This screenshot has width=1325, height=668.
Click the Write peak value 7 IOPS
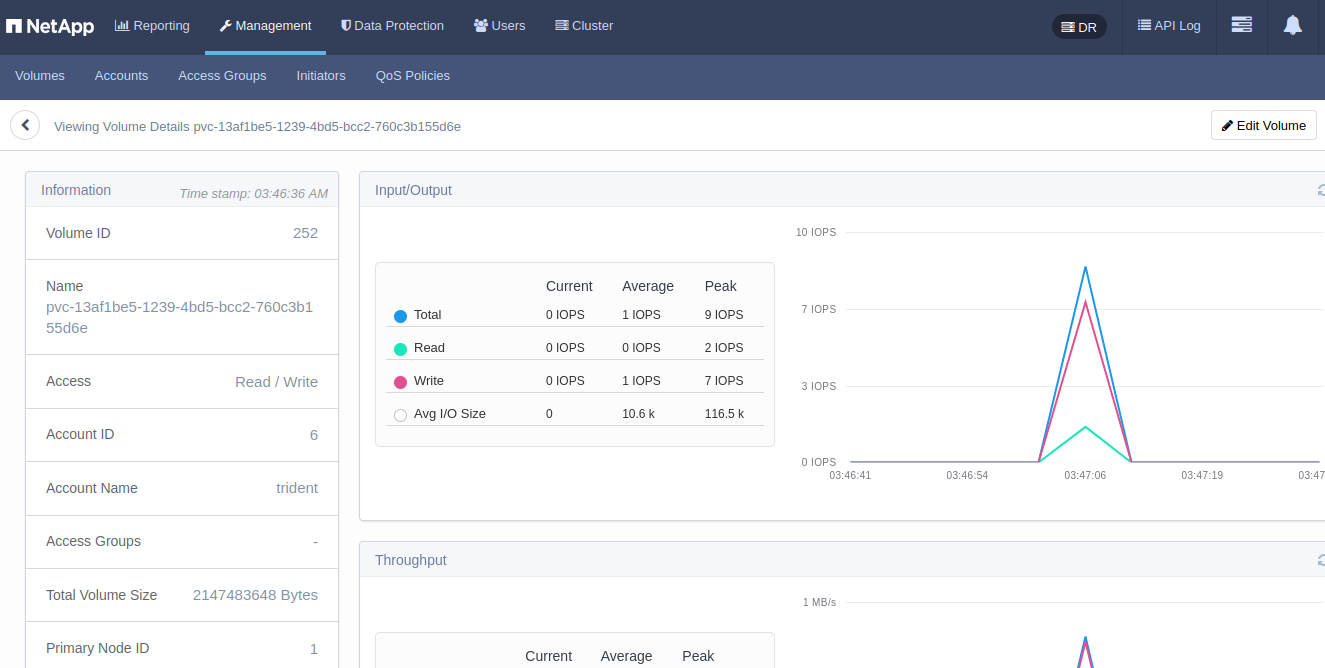[724, 381]
